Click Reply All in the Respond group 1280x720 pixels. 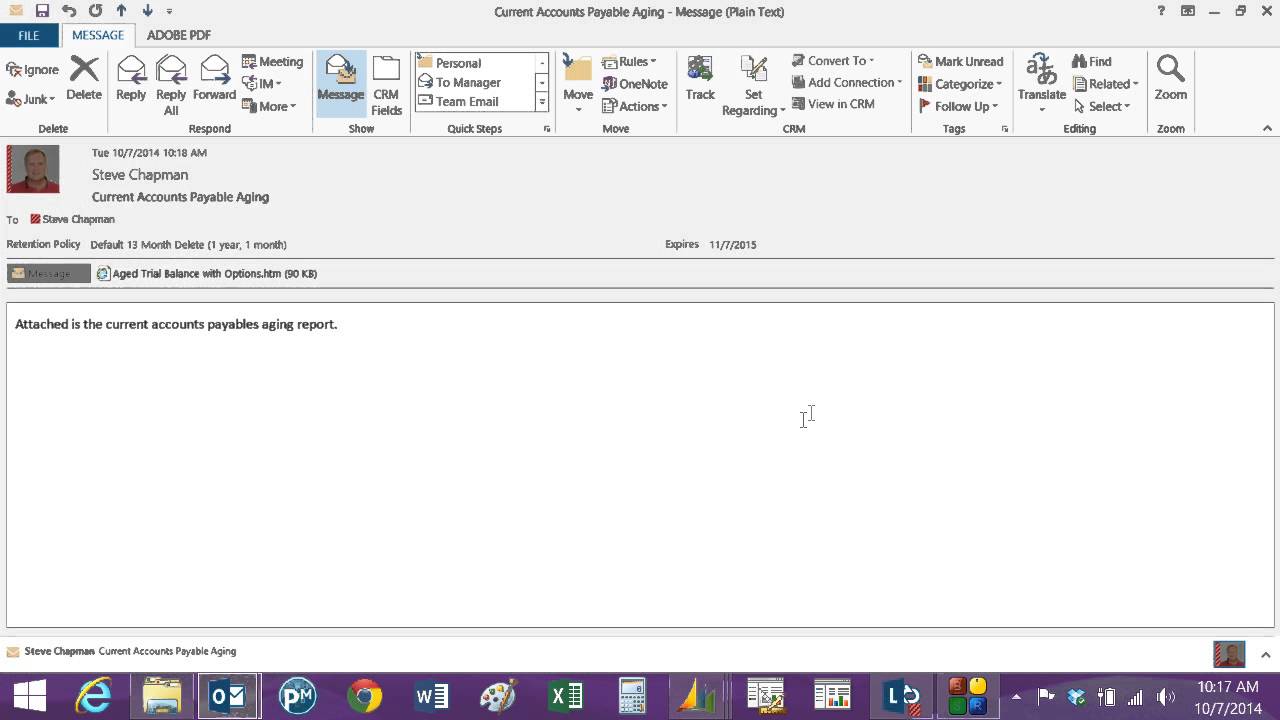click(x=171, y=85)
